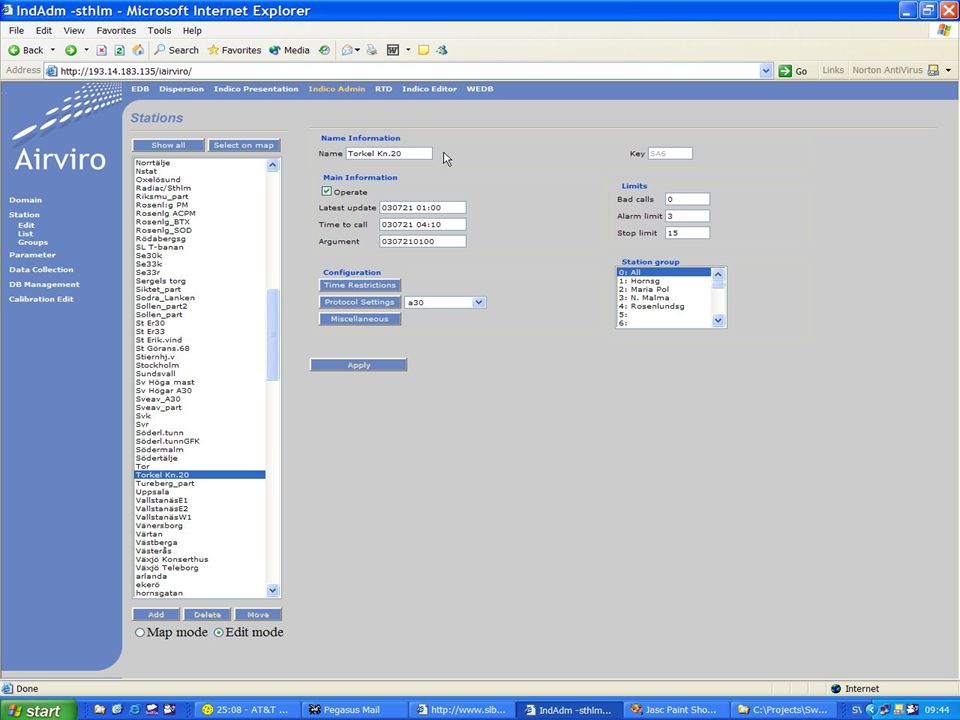This screenshot has height=720, width=960.
Task: Select the Map mode radio button
Action: [x=140, y=632]
